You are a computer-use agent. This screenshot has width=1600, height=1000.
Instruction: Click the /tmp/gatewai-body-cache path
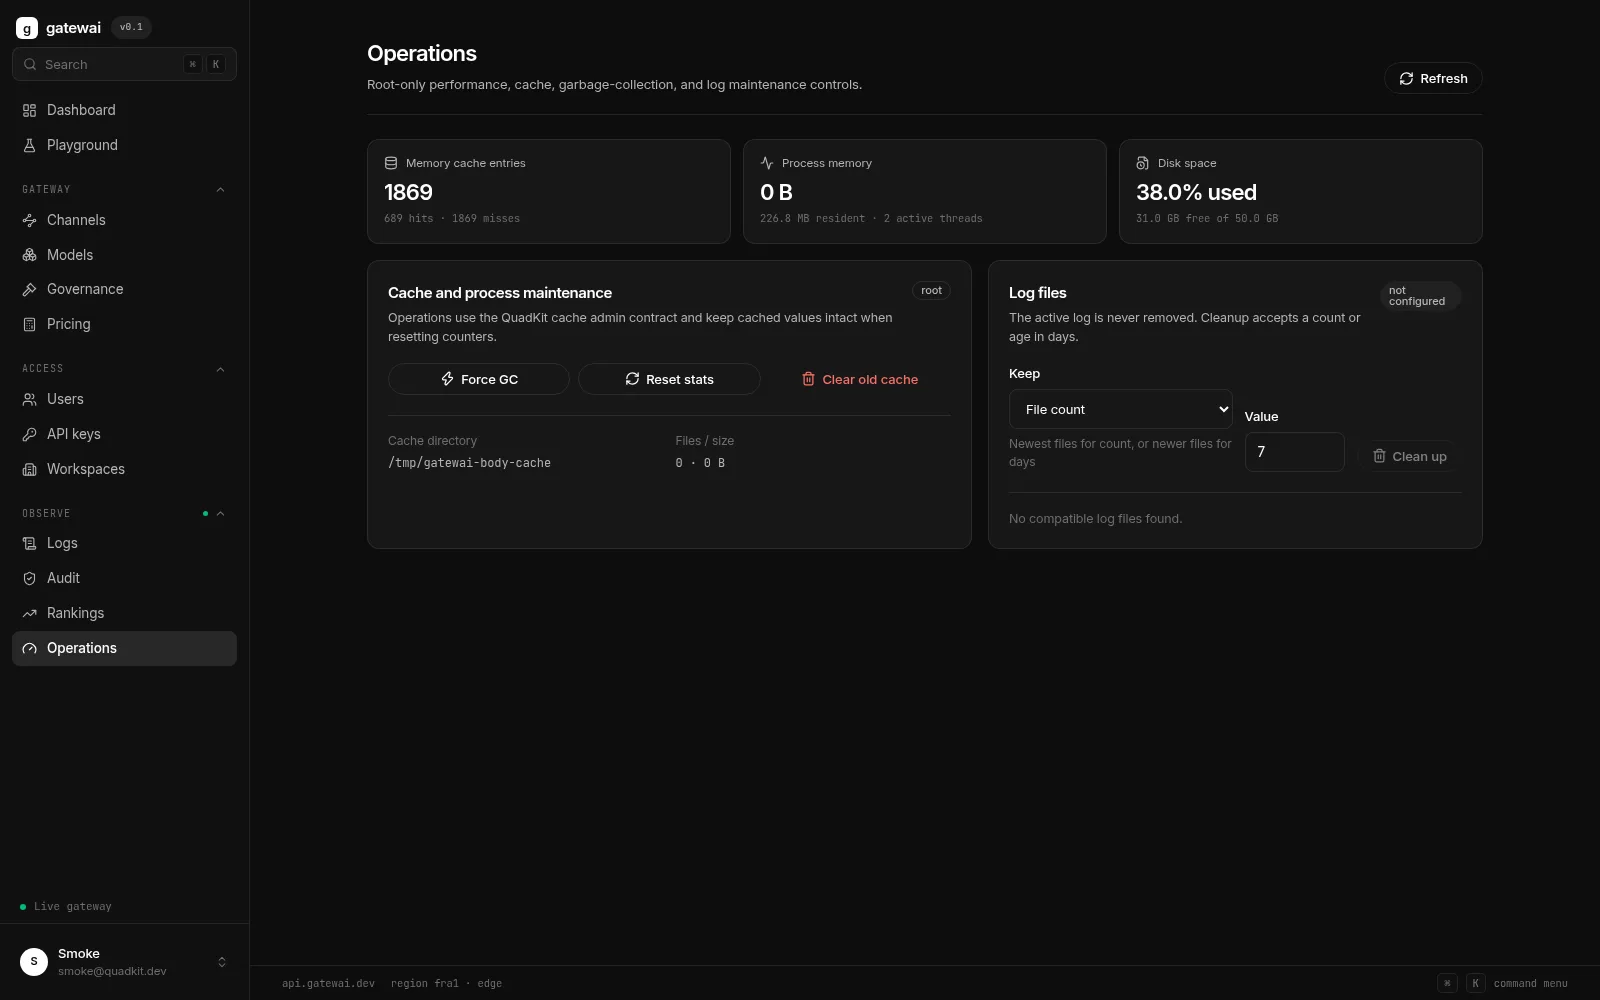(x=469, y=463)
